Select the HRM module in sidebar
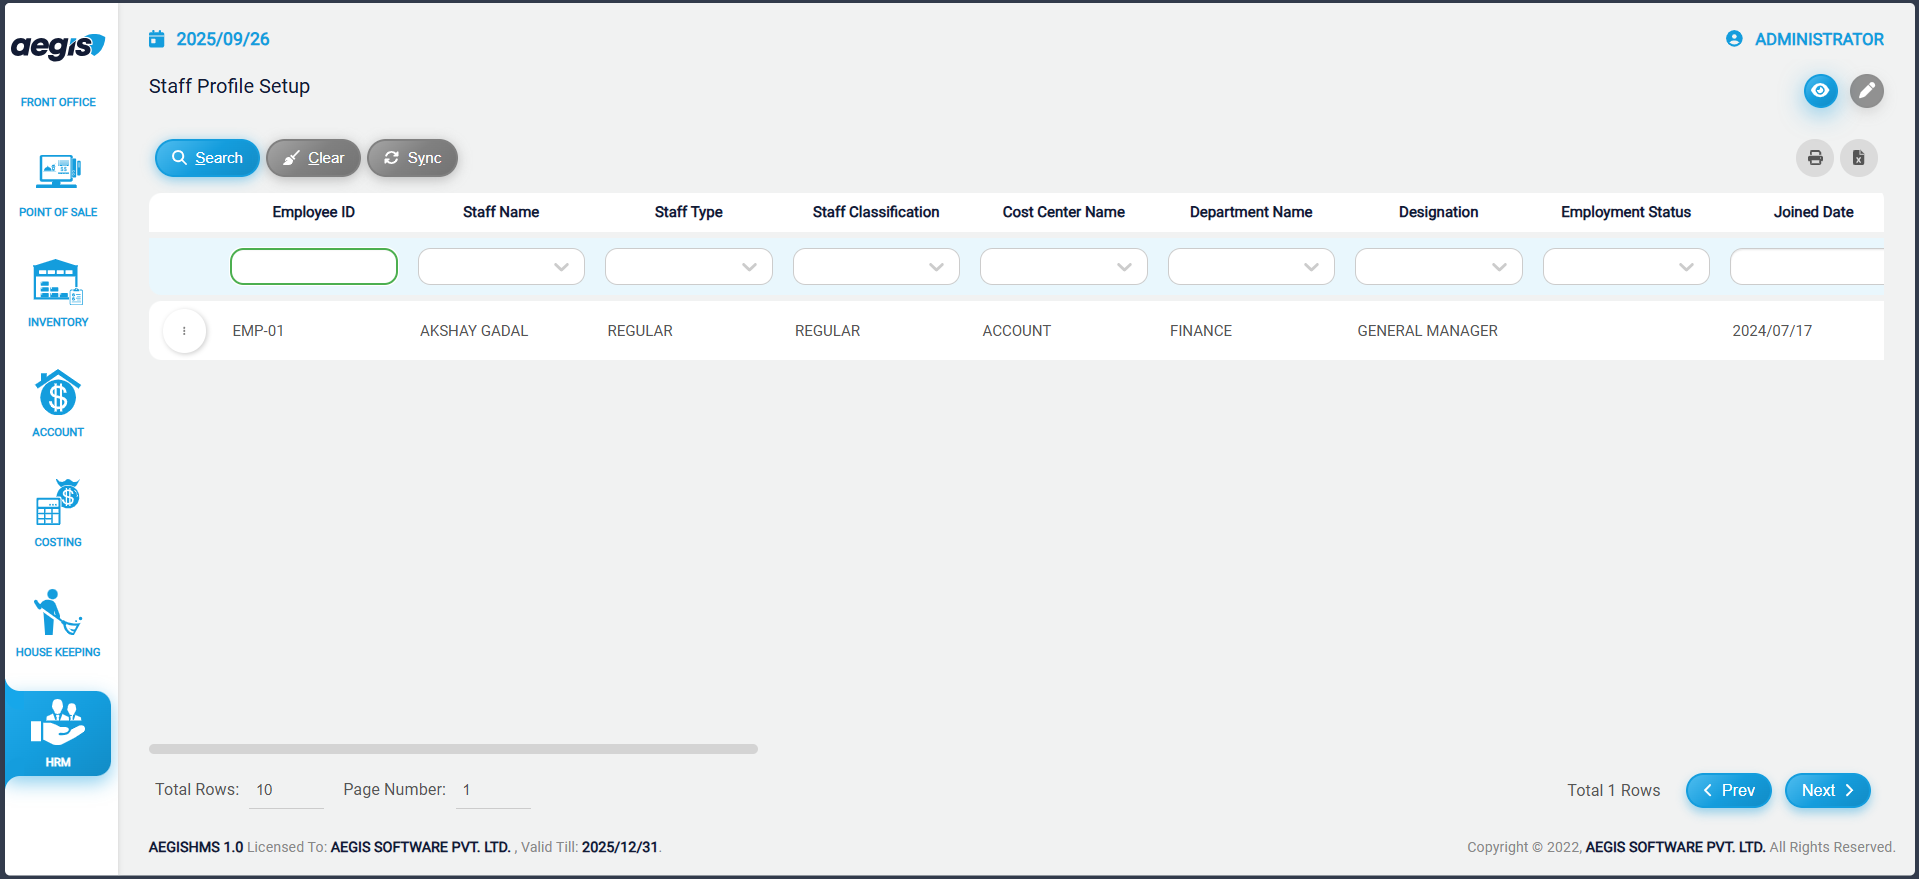The height and width of the screenshot is (879, 1919). (x=58, y=734)
